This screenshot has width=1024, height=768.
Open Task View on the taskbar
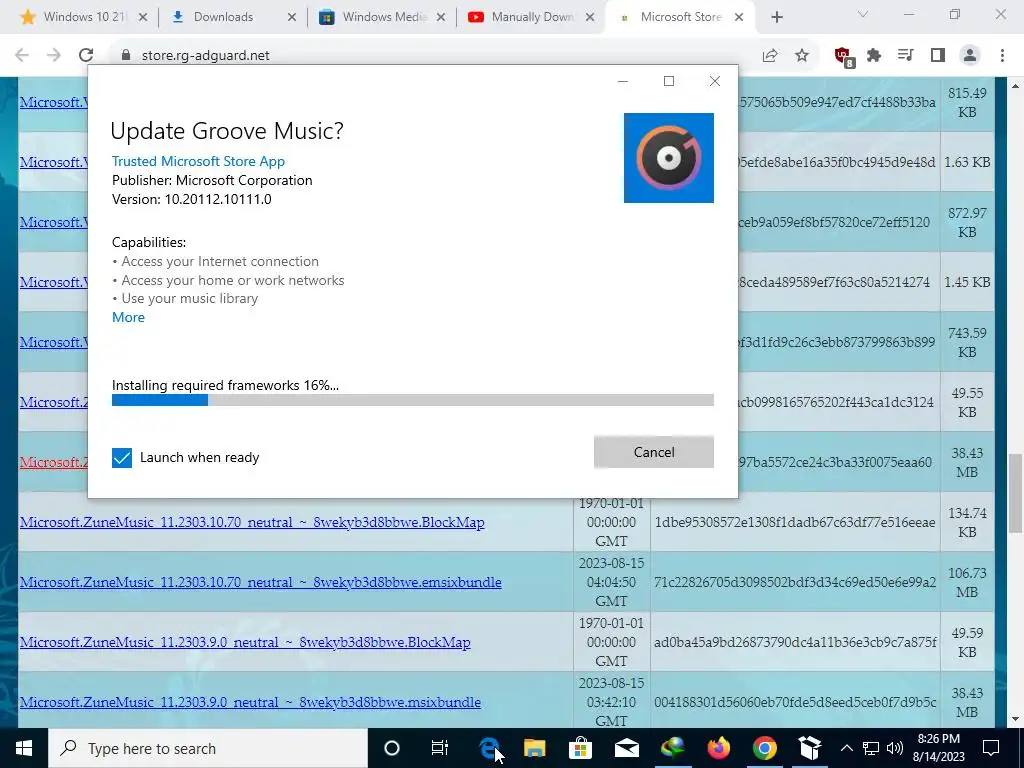(x=440, y=748)
